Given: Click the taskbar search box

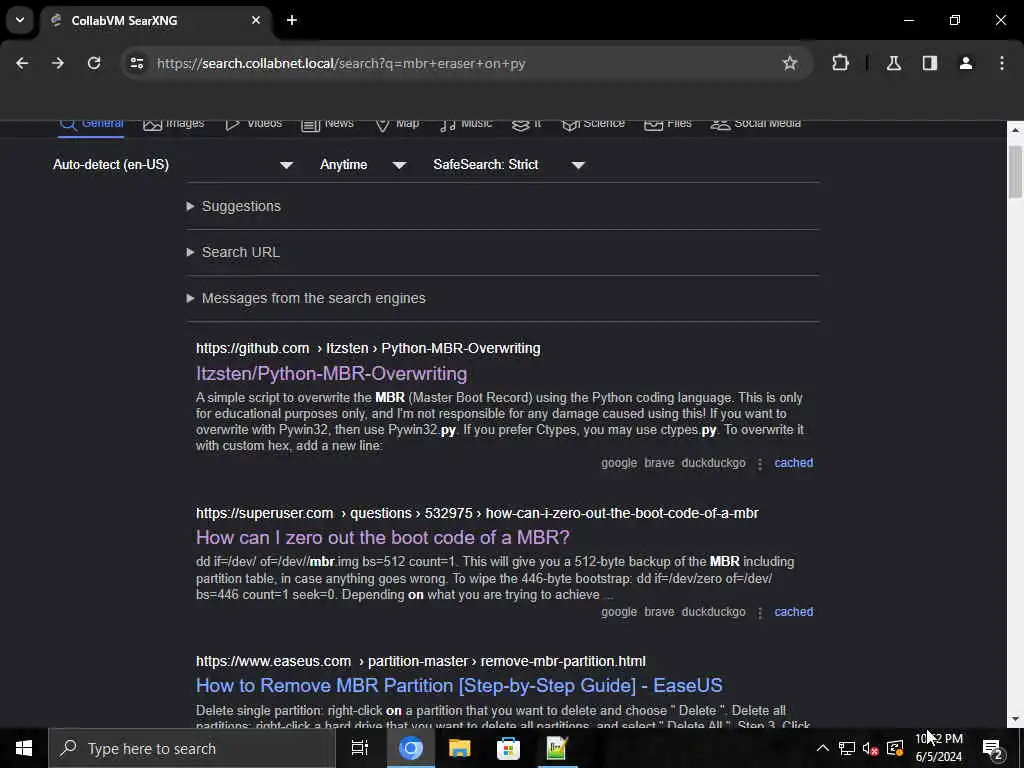Looking at the screenshot, I should click(191, 748).
